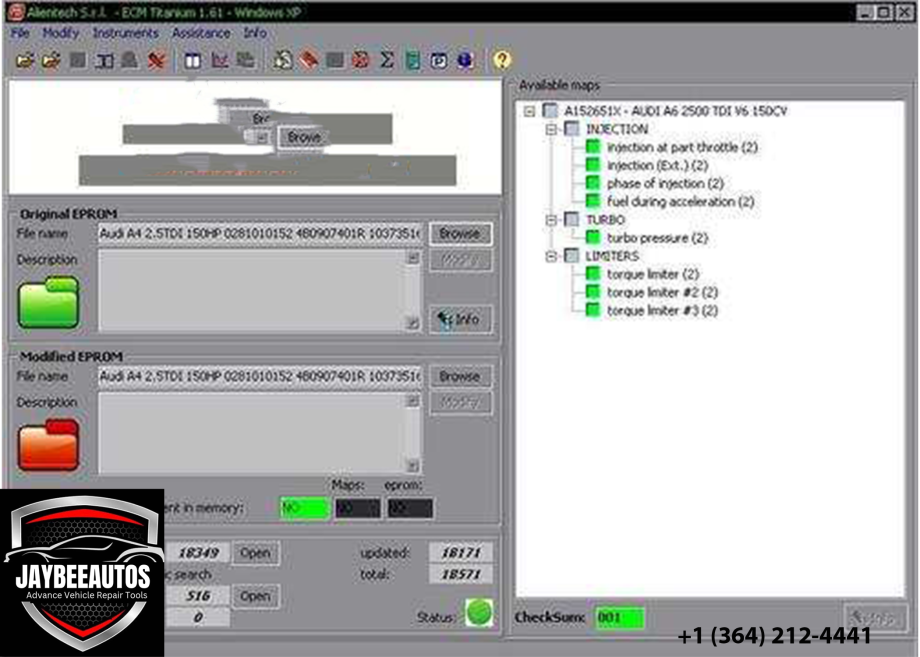
Task: Select injection (Ext.) (2) map
Action: 657,165
